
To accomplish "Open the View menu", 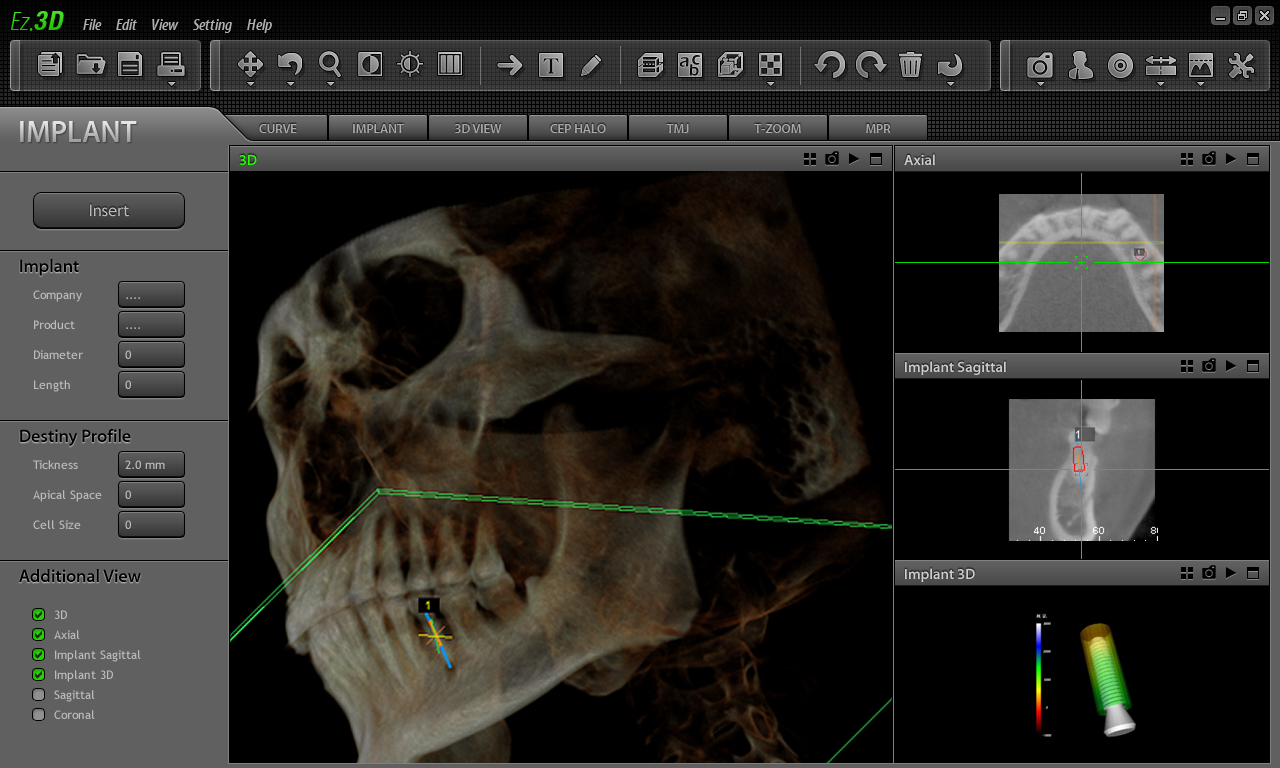I will 165,25.
